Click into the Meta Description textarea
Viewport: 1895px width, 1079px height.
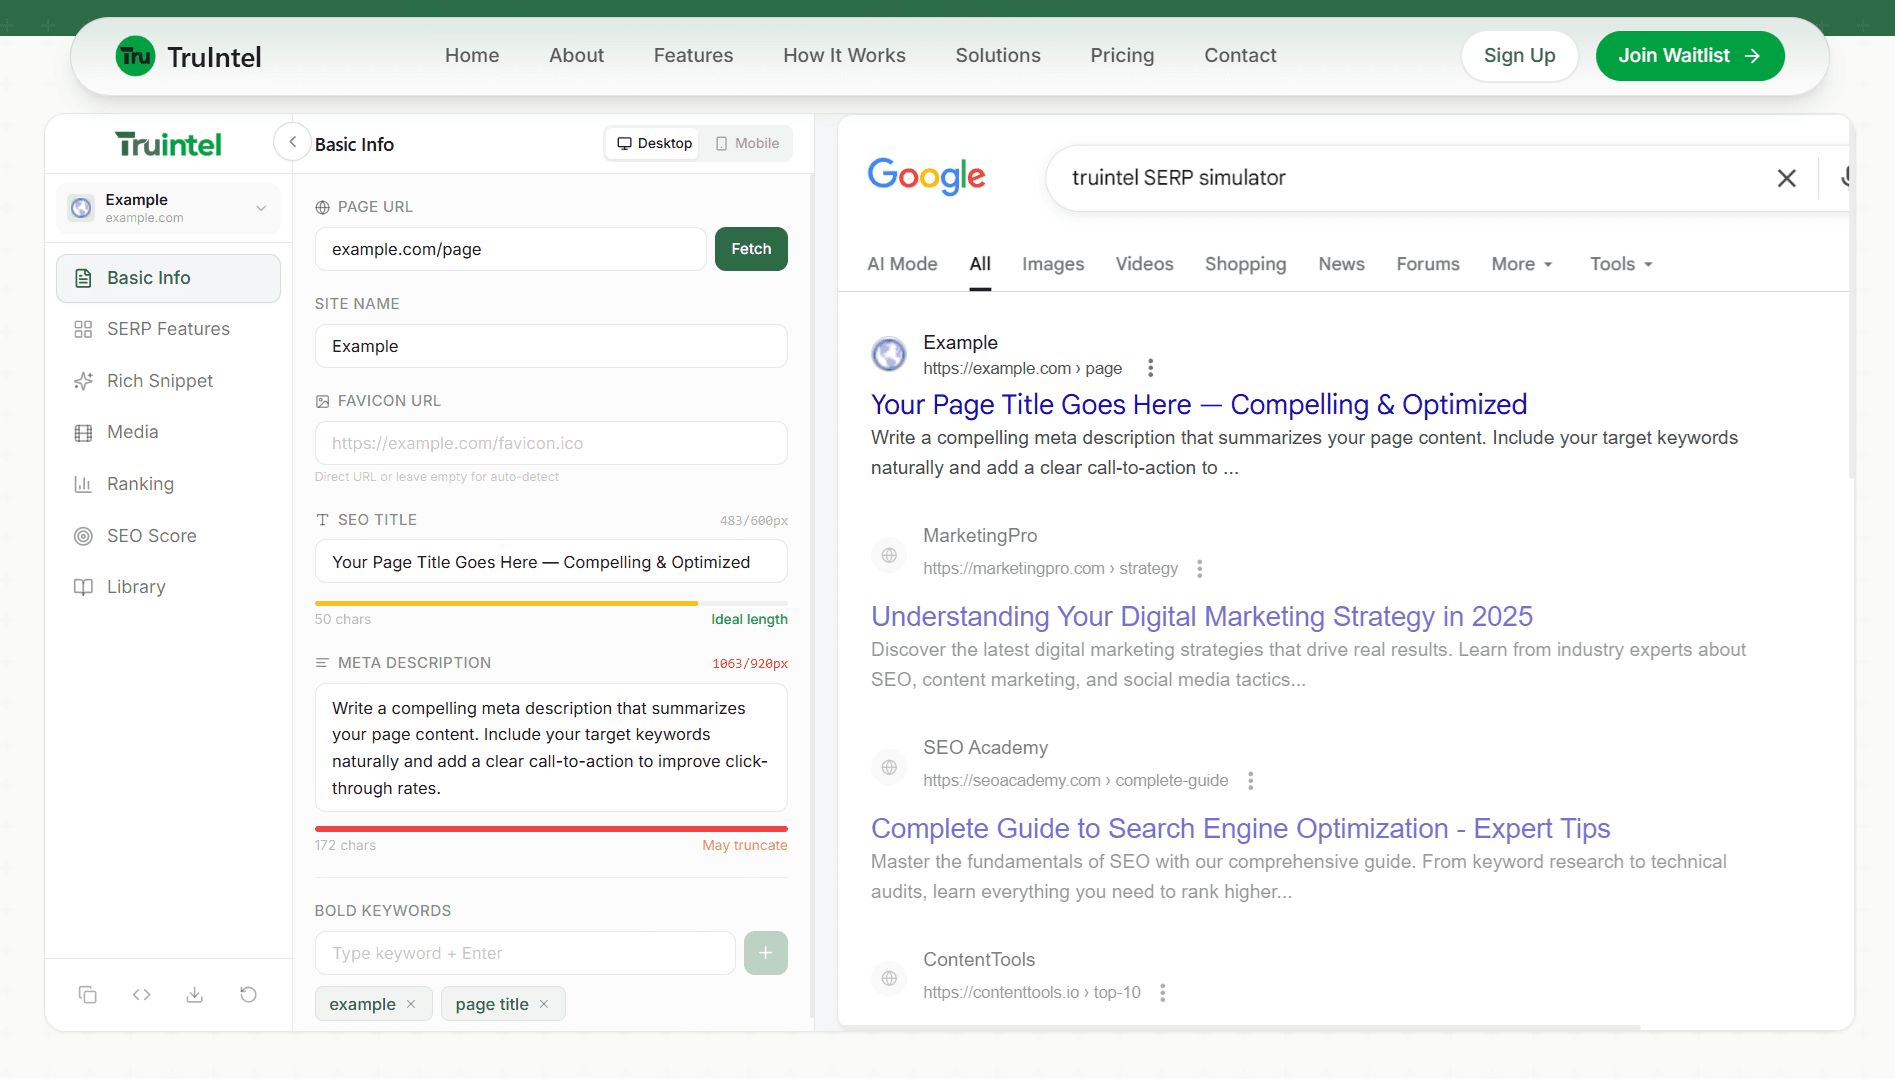(x=551, y=748)
